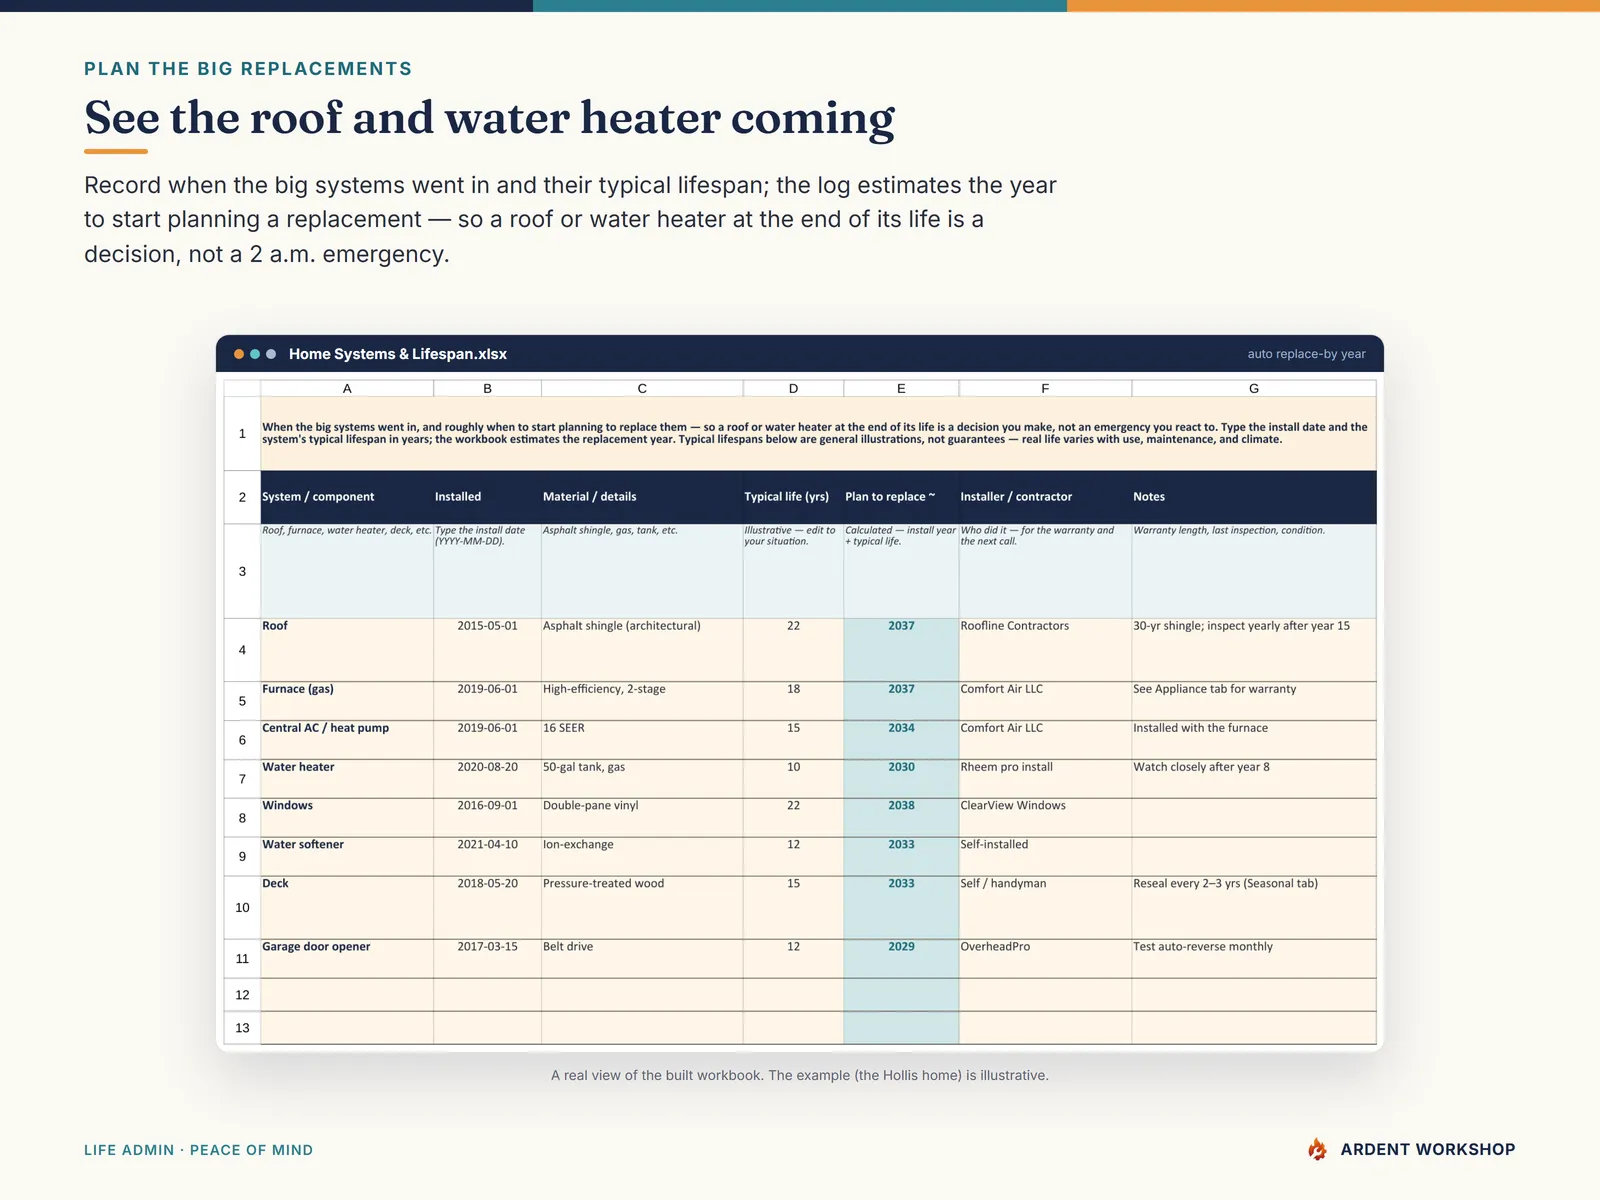
Task: Click the 'System / component' header cell
Action: 347,497
